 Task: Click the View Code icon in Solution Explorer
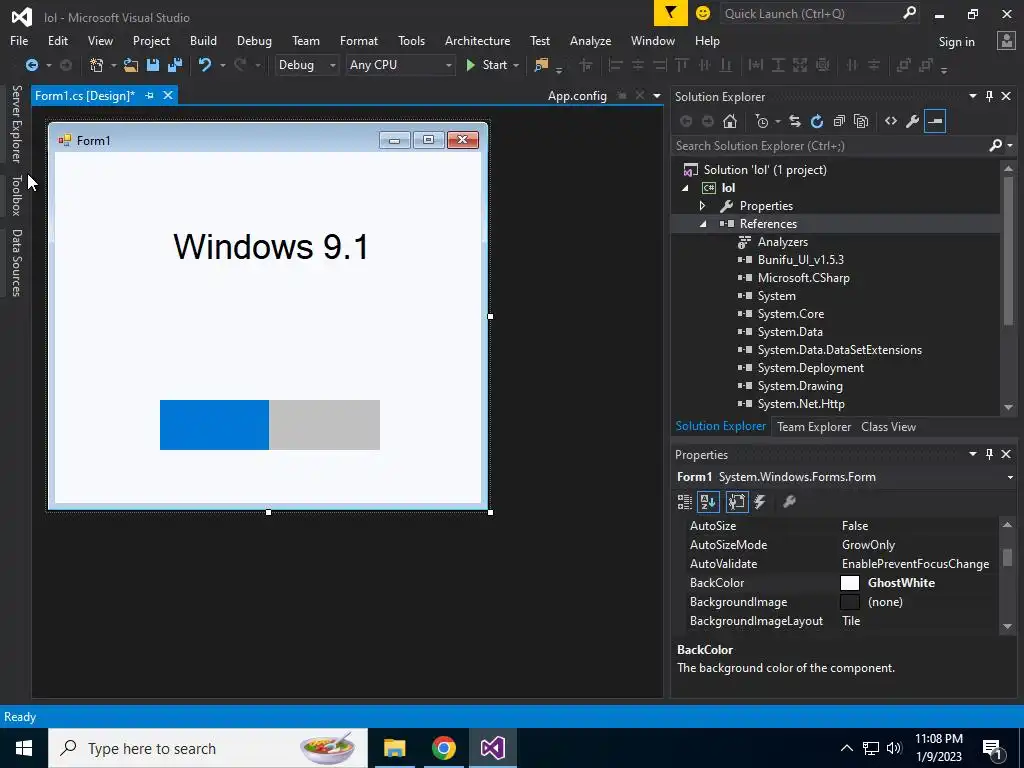(891, 121)
